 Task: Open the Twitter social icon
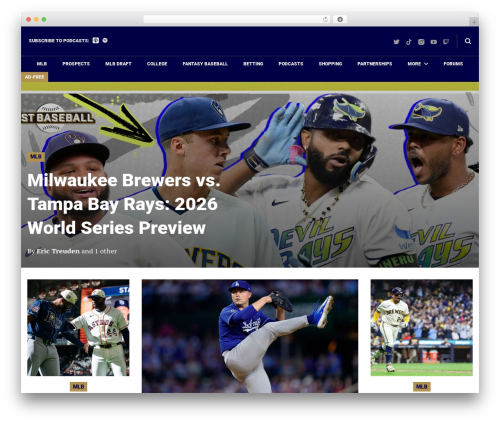coord(396,42)
